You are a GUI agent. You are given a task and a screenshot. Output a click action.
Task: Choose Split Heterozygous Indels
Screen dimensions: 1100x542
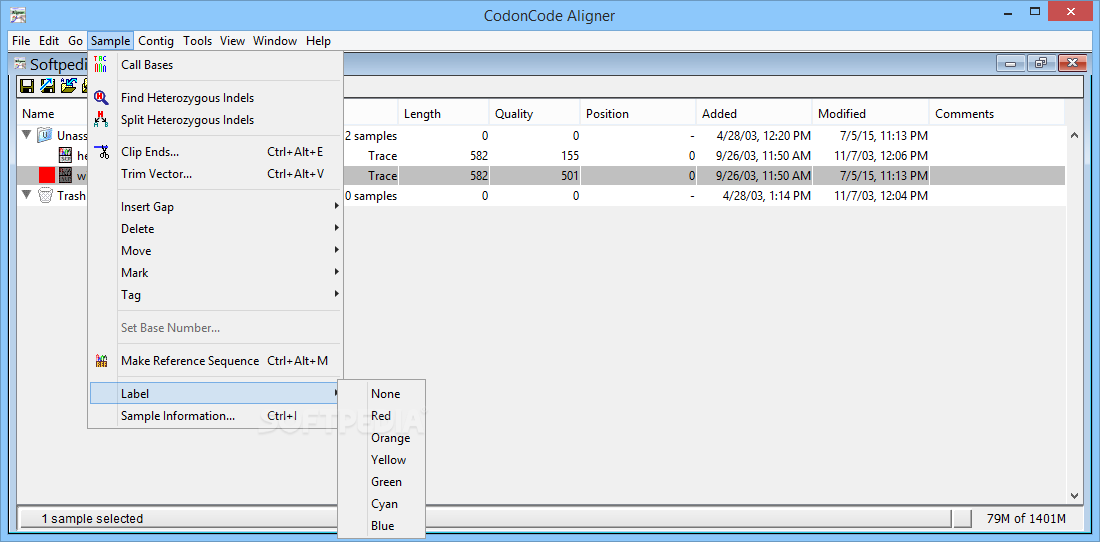point(216,120)
